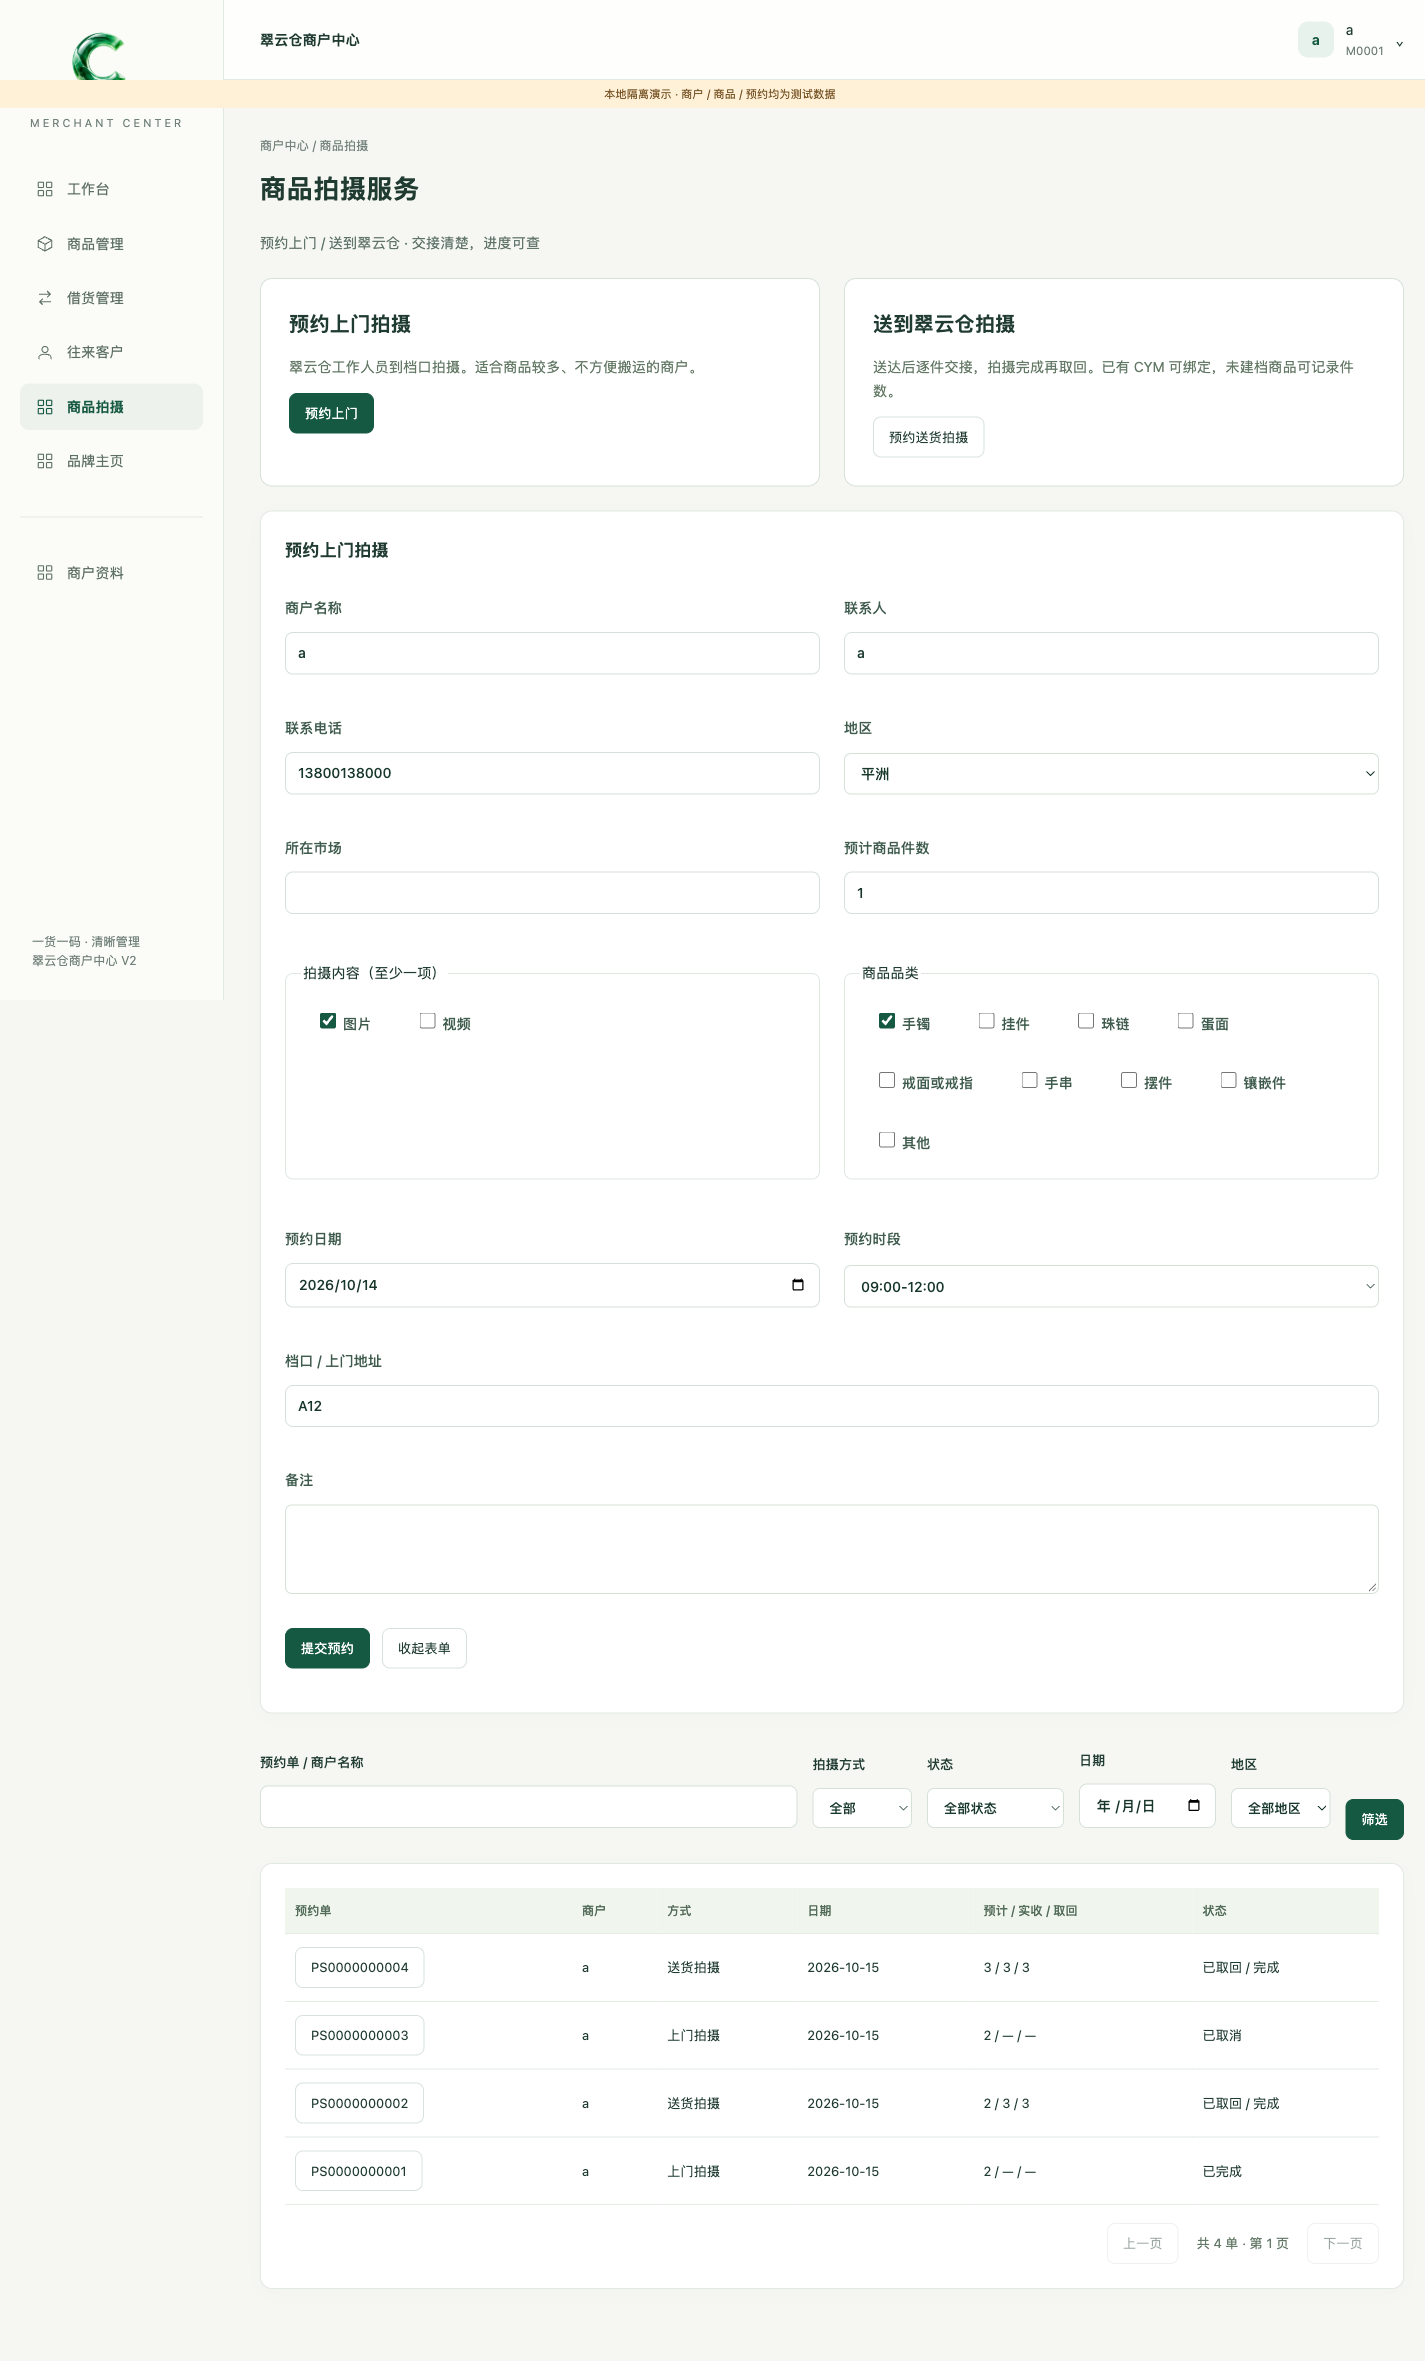Open the 拍摄方式 filter dropdown
Screen dimensions: 1425x2361
pyautogui.click(x=862, y=1808)
